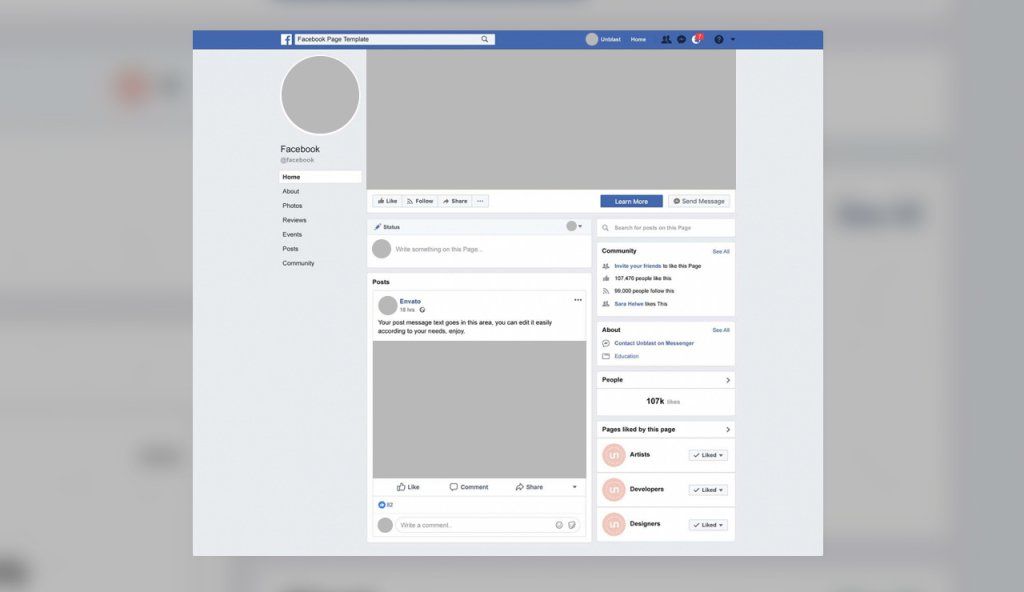Click the Learn More button
This screenshot has width=1024, height=592.
pos(632,201)
